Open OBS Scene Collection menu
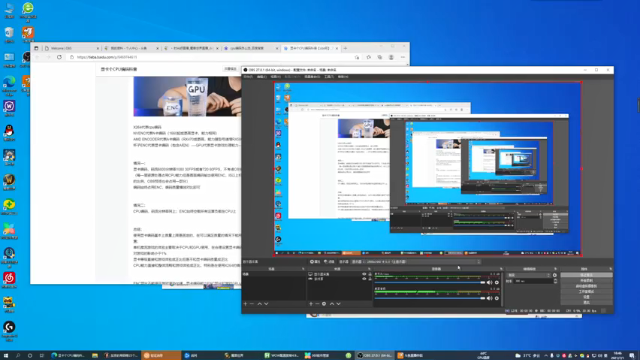Viewport: 640px width, 360px height. tap(312, 77)
